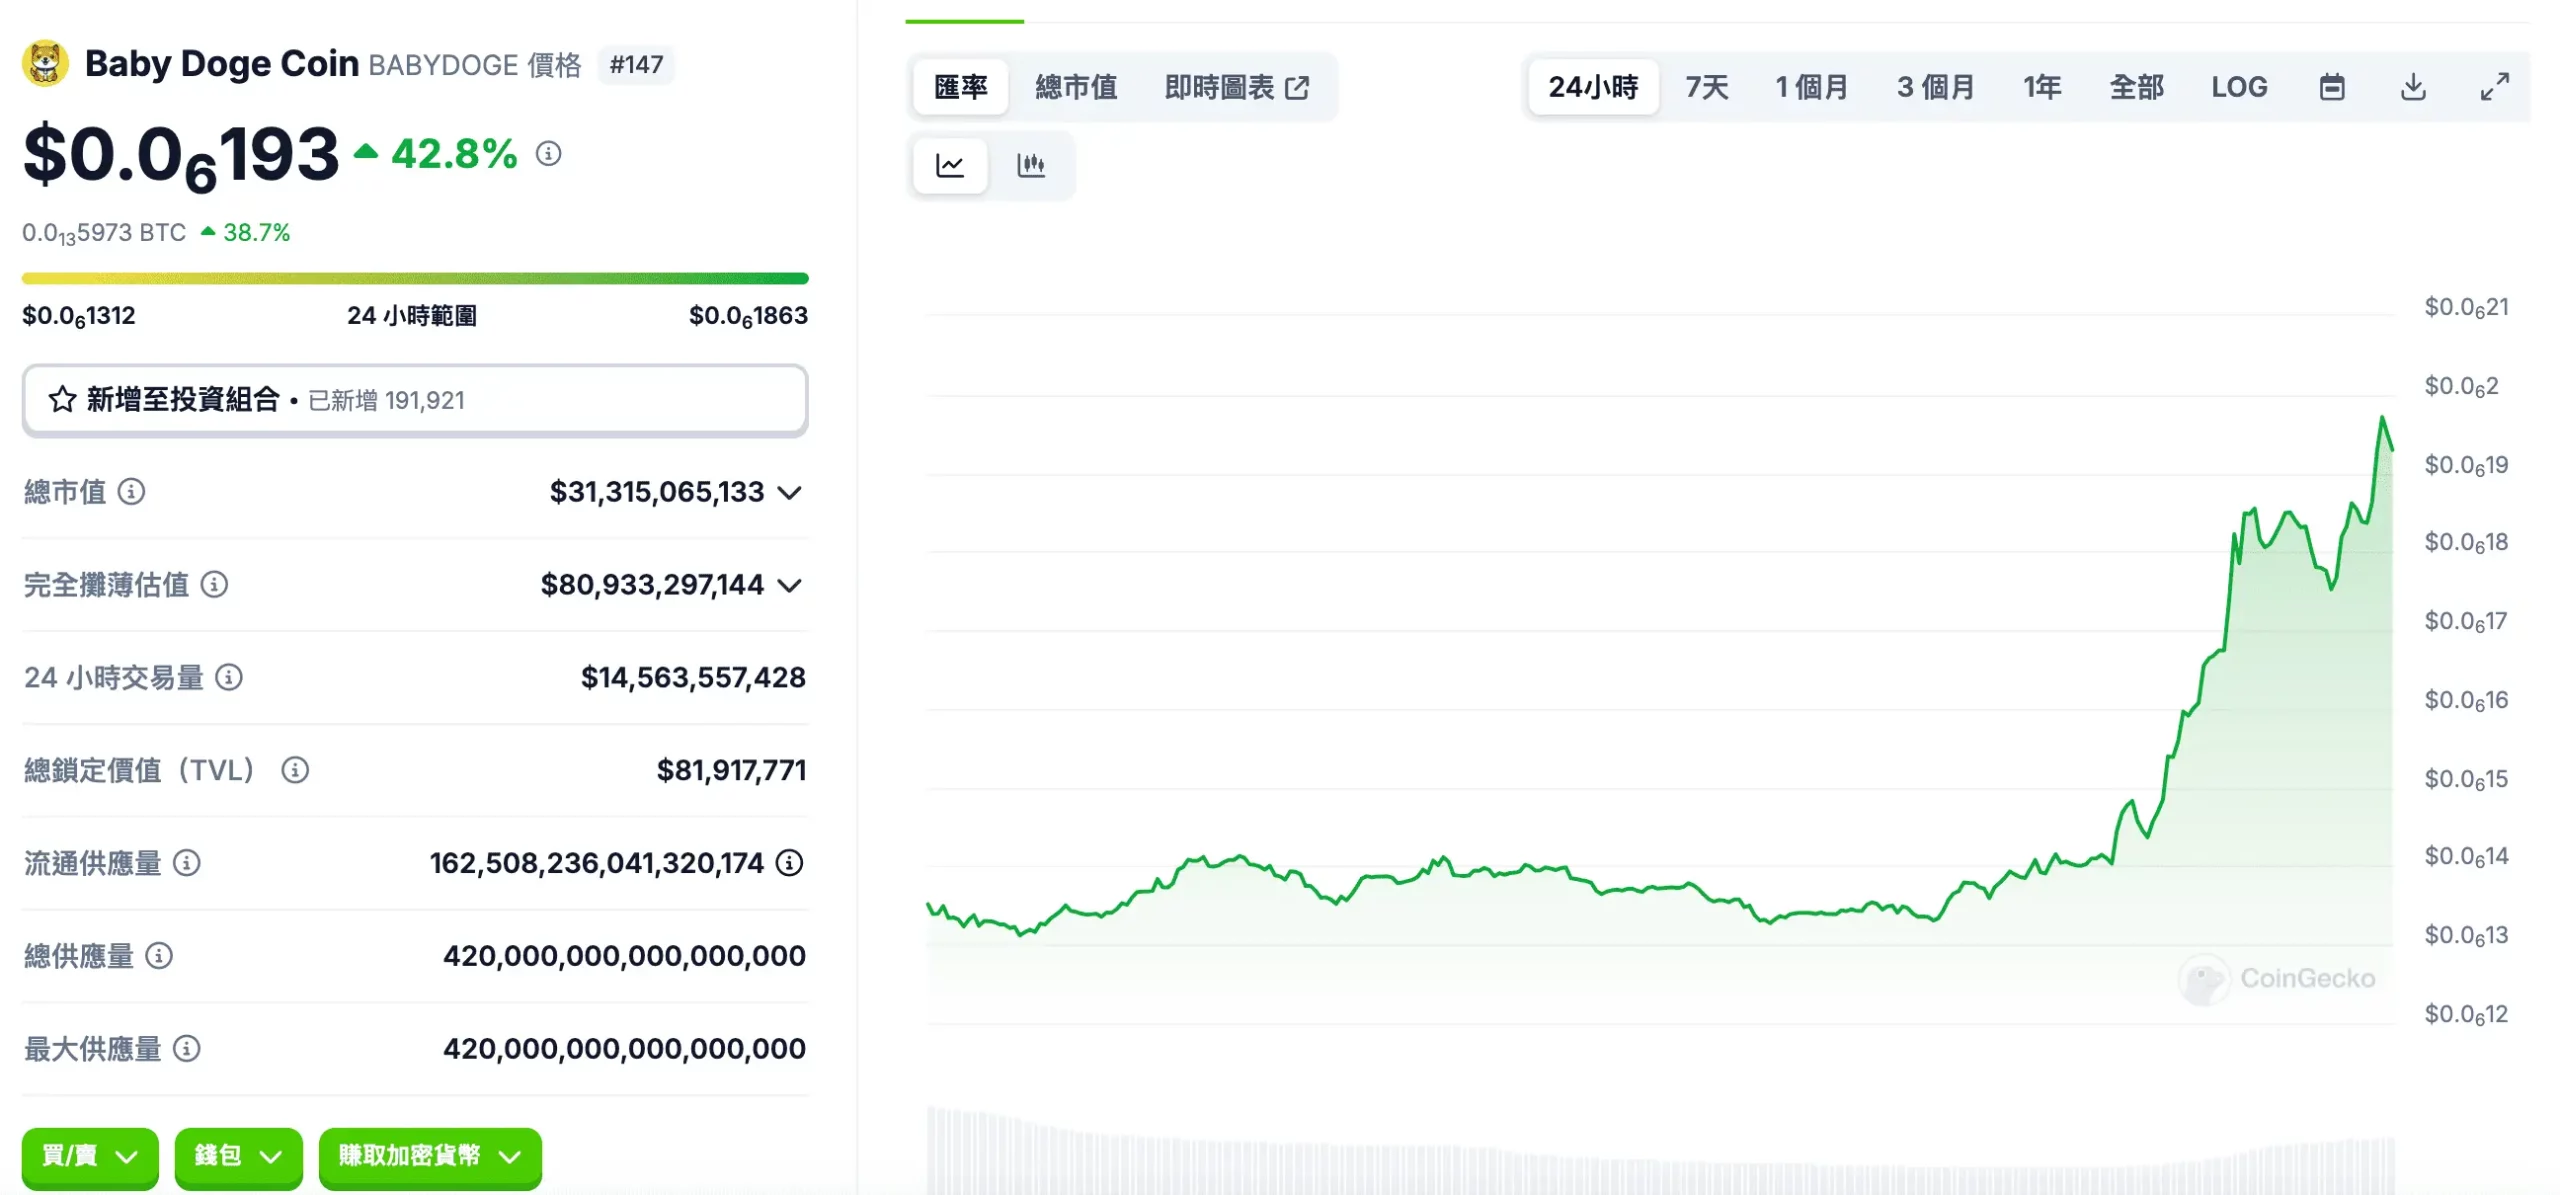Select the 1年 time range
The width and height of the screenshot is (2560, 1195).
pos(2041,87)
